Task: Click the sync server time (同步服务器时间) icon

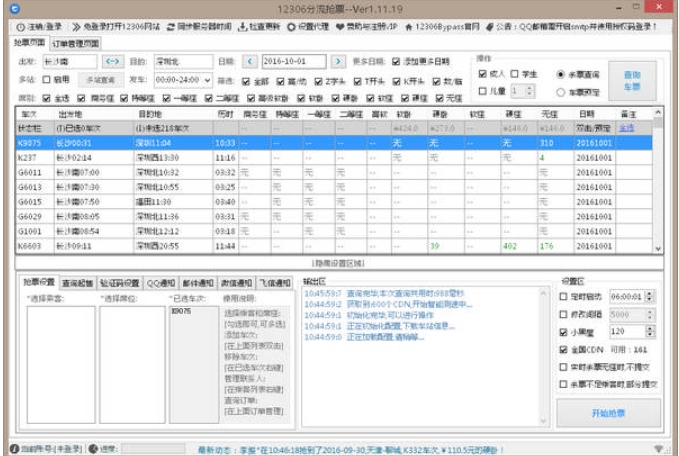Action: click(x=171, y=27)
